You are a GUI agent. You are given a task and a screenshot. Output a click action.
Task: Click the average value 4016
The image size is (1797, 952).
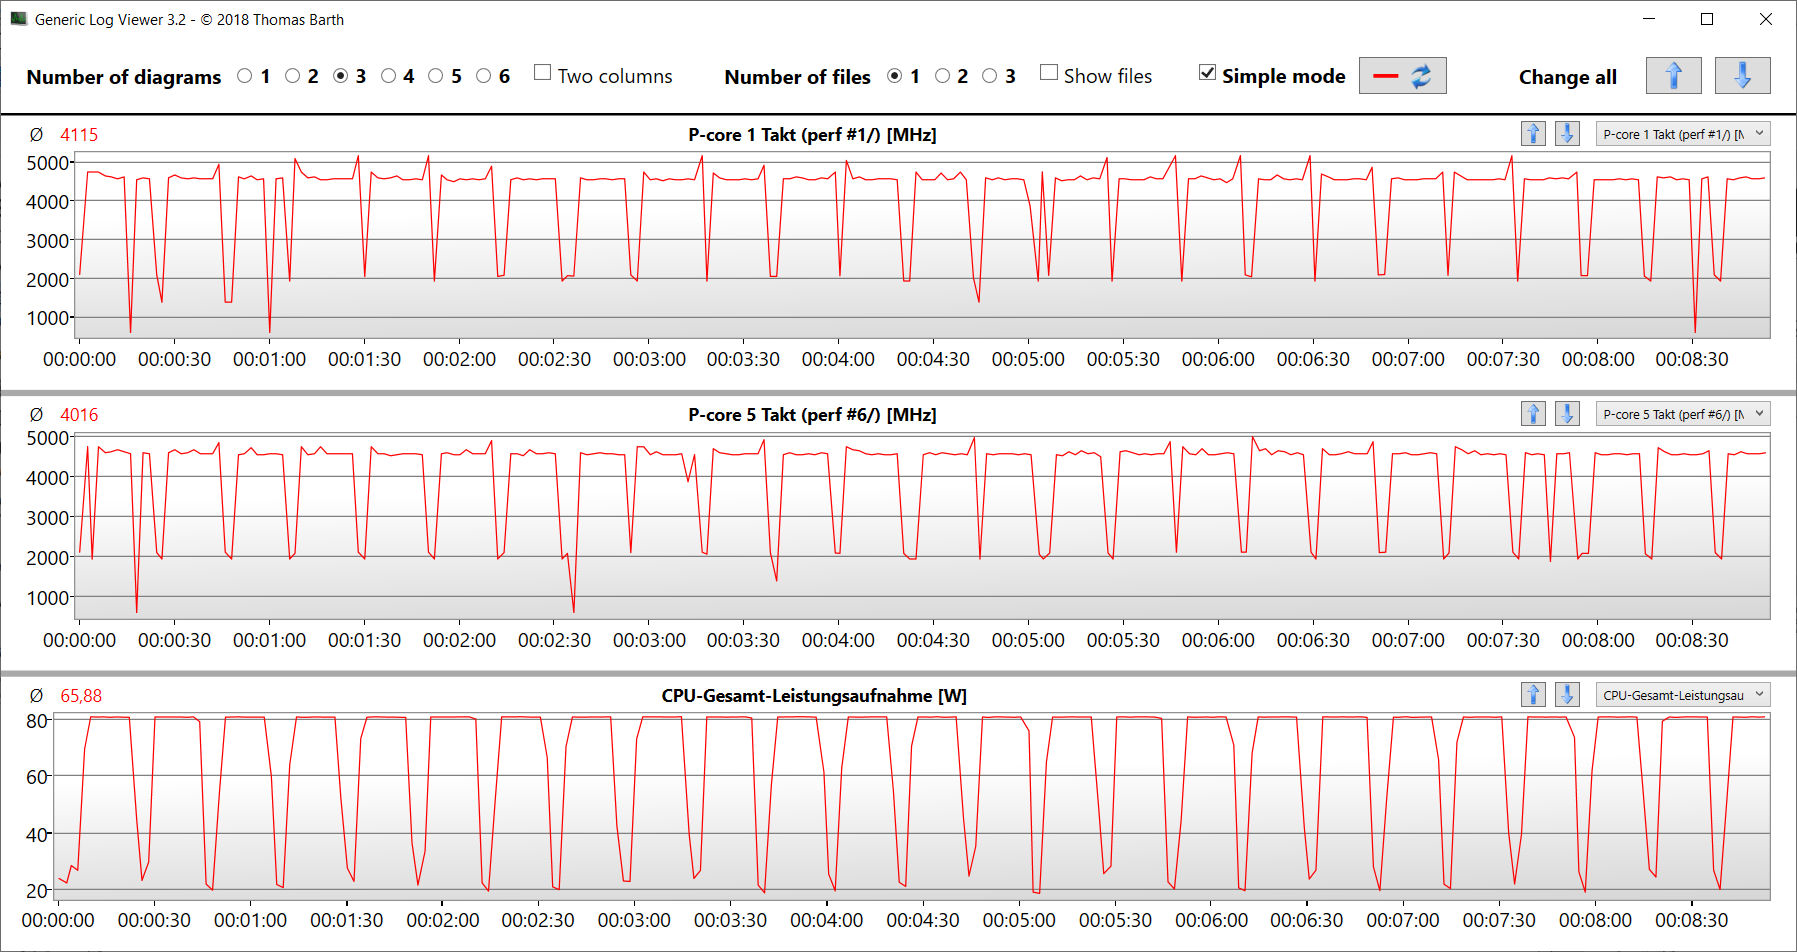(79, 415)
